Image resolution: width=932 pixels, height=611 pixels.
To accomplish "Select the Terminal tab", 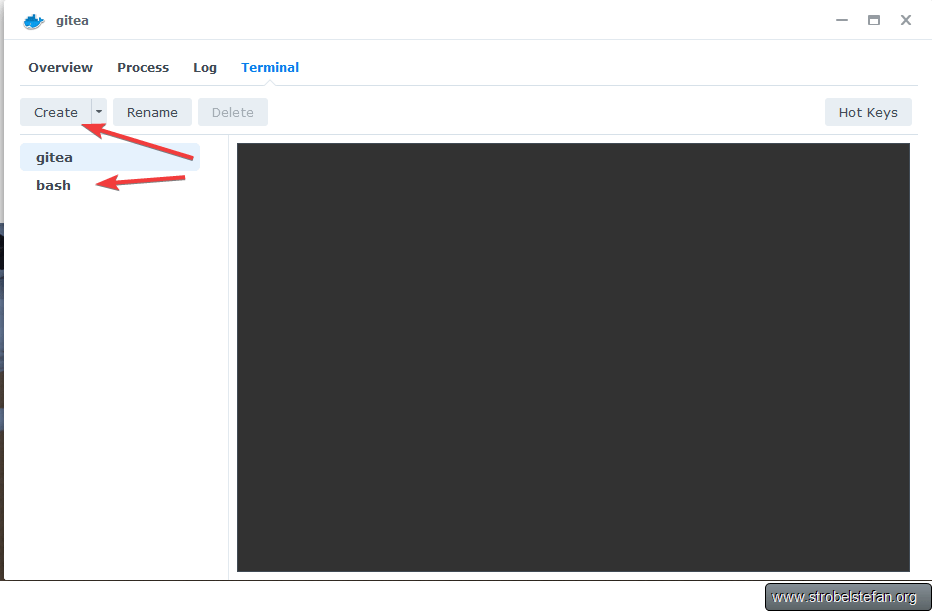I will (x=270, y=67).
